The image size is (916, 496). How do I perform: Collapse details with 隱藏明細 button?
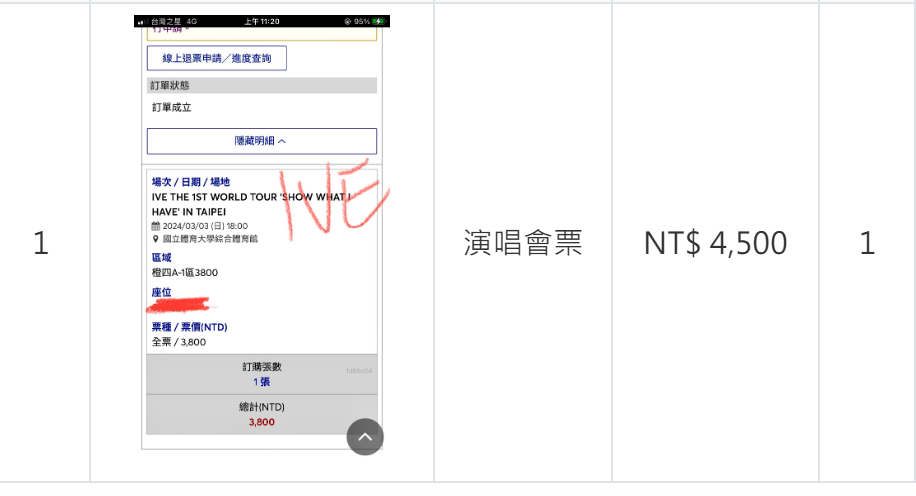tap(262, 141)
